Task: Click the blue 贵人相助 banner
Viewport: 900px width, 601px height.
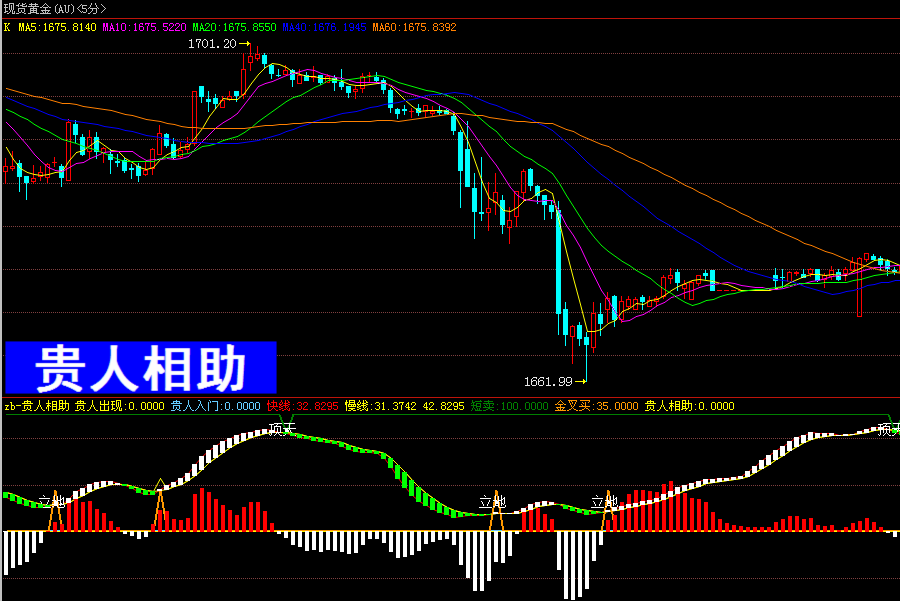Action: coord(141,368)
